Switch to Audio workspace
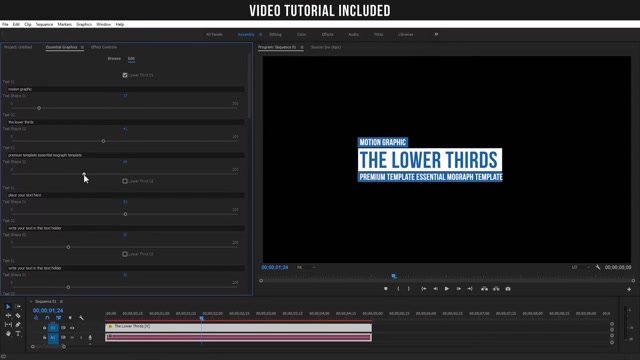The image size is (640, 360). click(353, 35)
